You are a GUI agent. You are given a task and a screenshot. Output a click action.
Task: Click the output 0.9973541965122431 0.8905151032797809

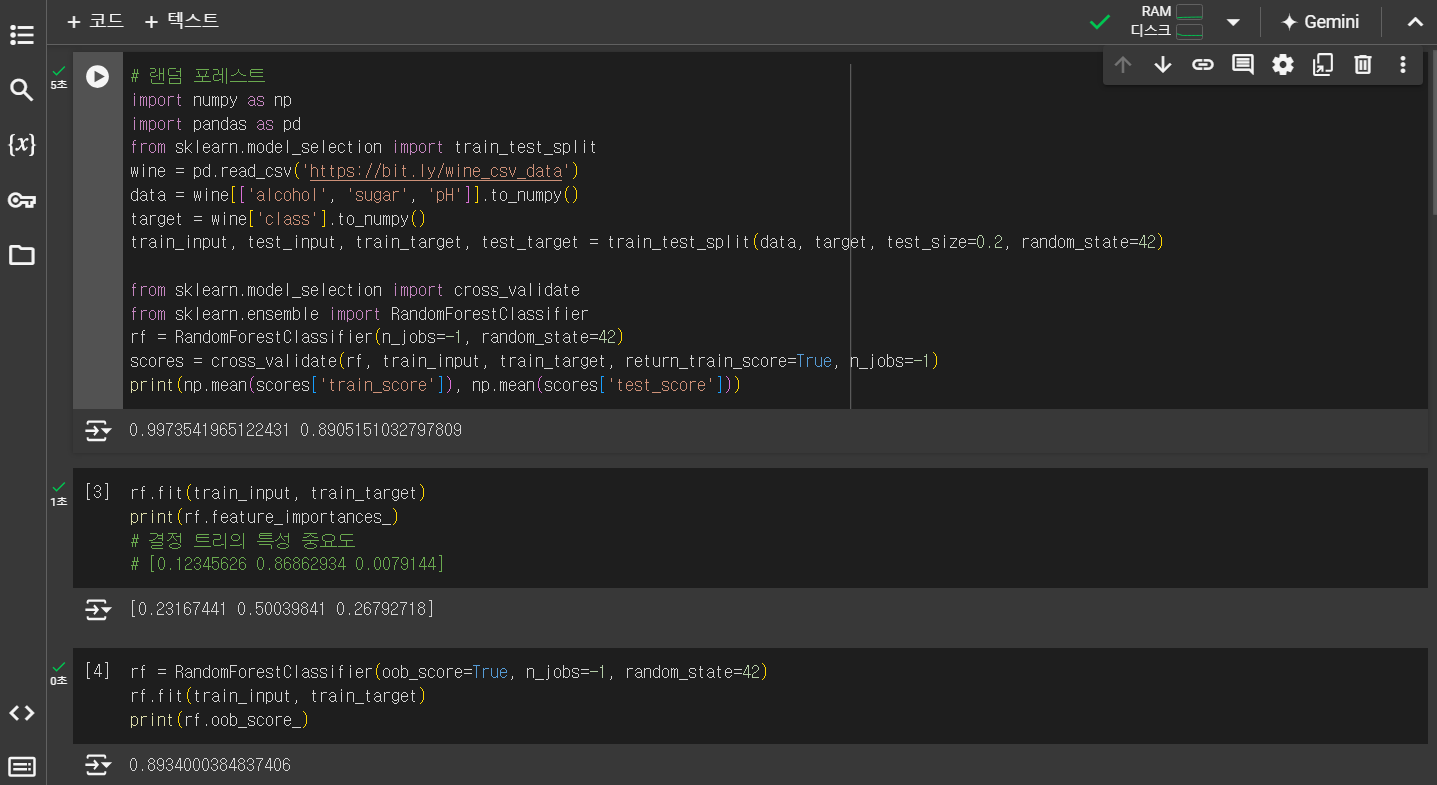[296, 431]
